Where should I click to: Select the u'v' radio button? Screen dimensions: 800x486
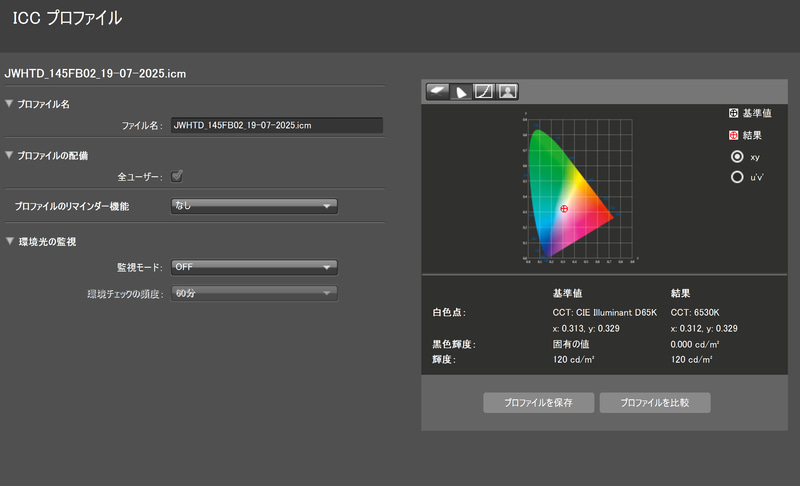click(x=737, y=177)
